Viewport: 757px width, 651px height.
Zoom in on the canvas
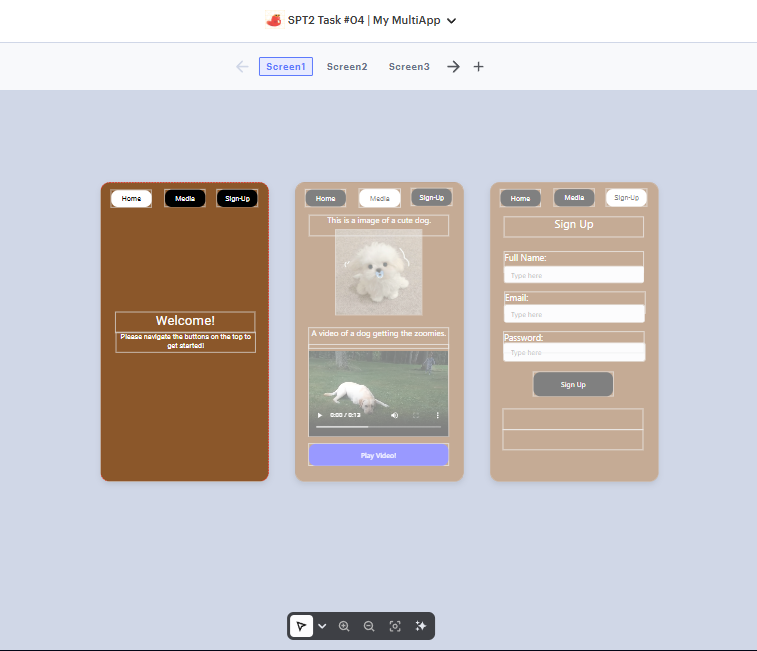(344, 626)
